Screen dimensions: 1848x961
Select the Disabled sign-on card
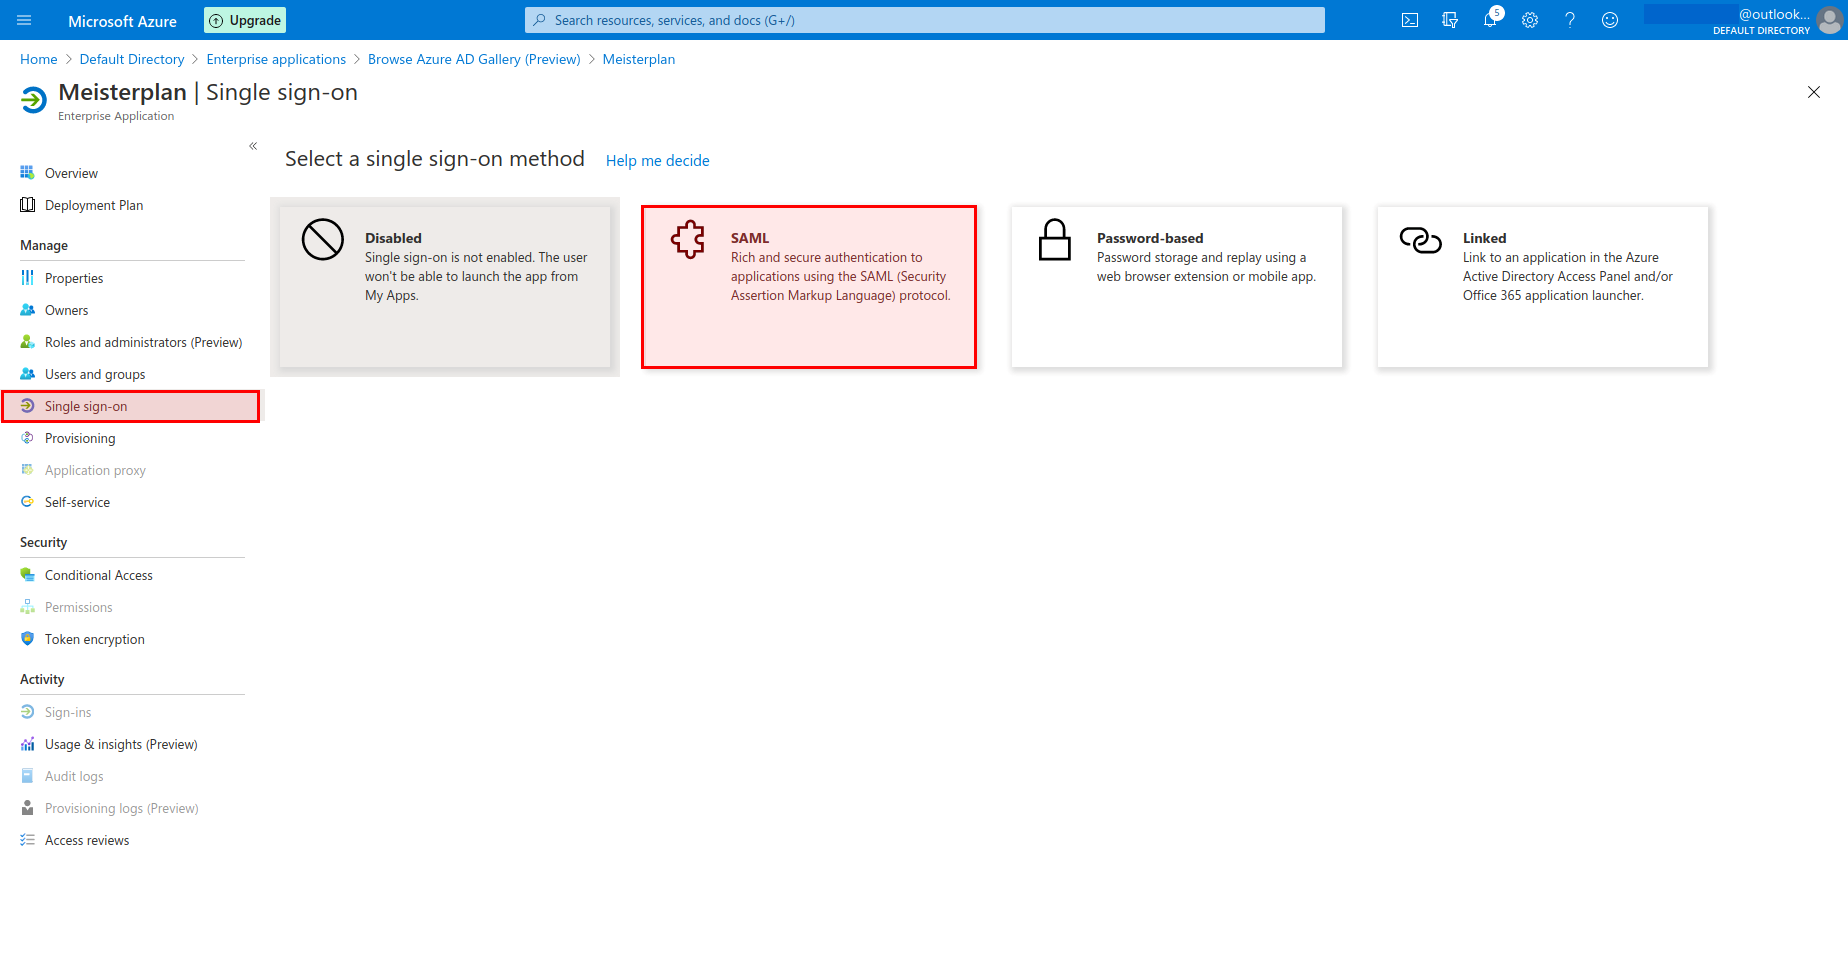coord(445,287)
